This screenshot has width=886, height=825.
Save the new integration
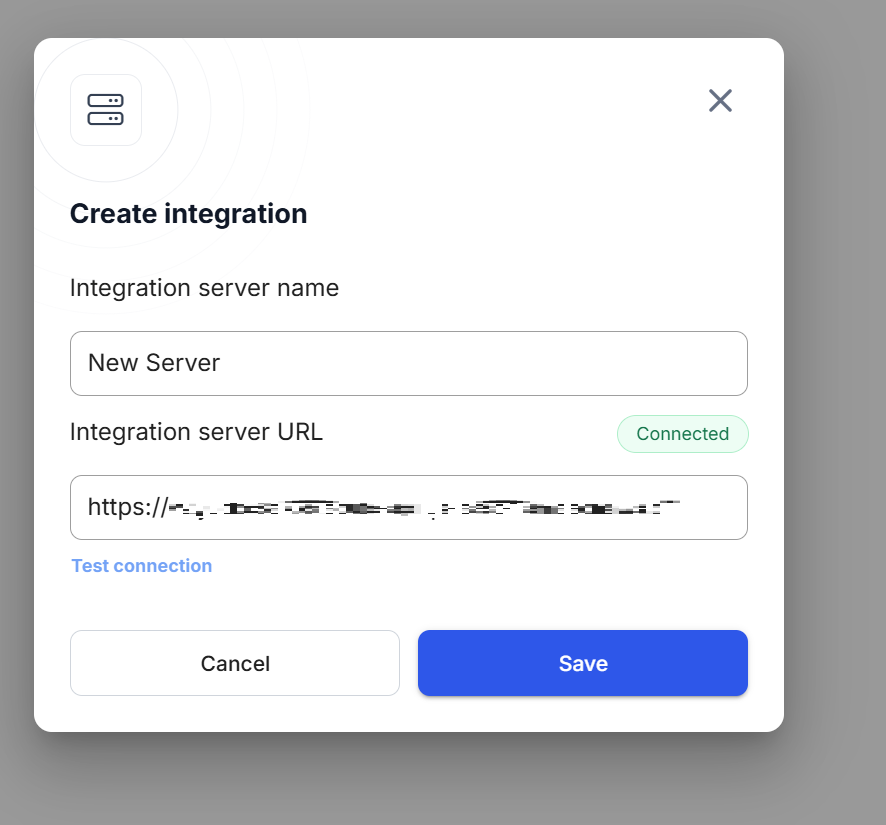click(x=582, y=663)
